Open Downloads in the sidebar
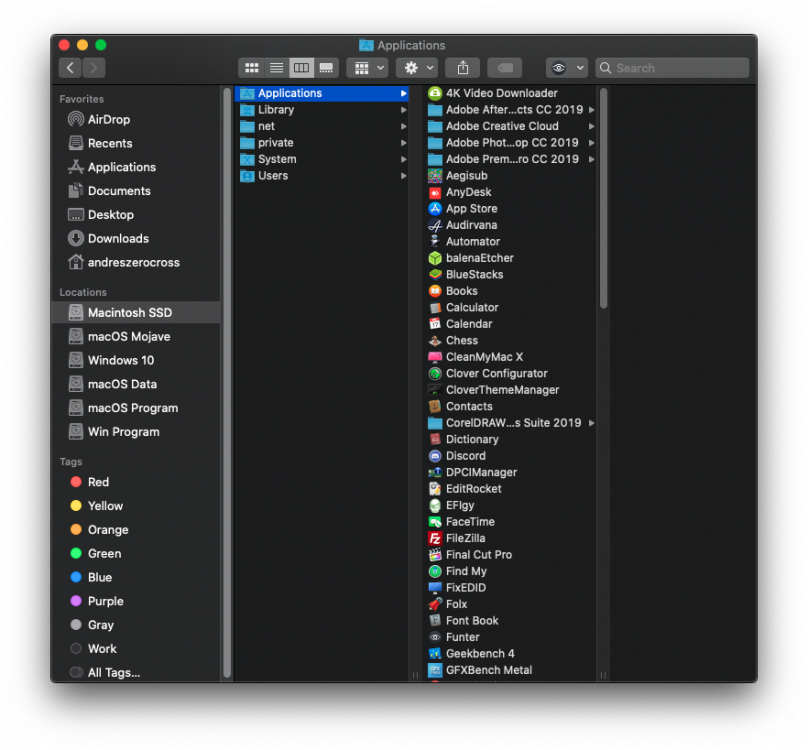 coord(137,239)
